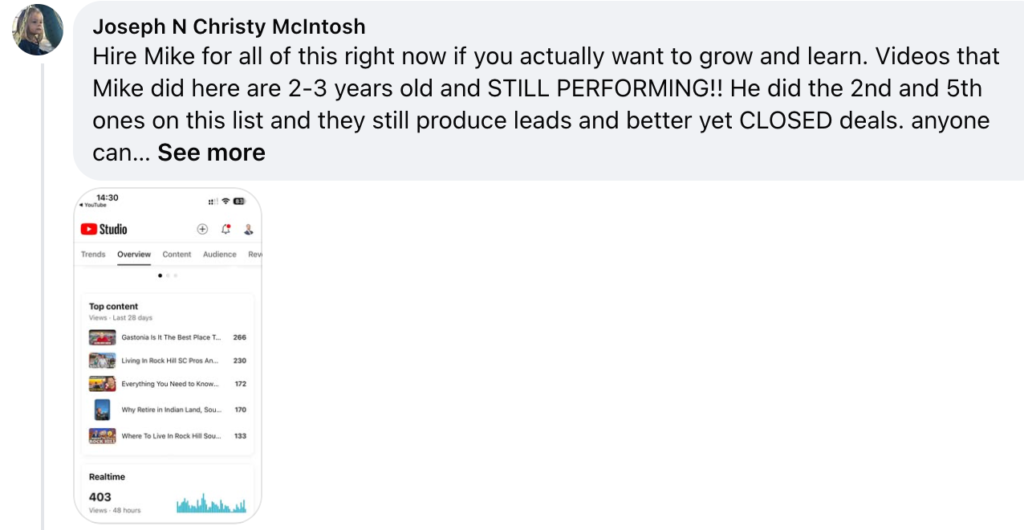1024x530 pixels.
Task: Click the battery indicator icon
Action: click(239, 201)
